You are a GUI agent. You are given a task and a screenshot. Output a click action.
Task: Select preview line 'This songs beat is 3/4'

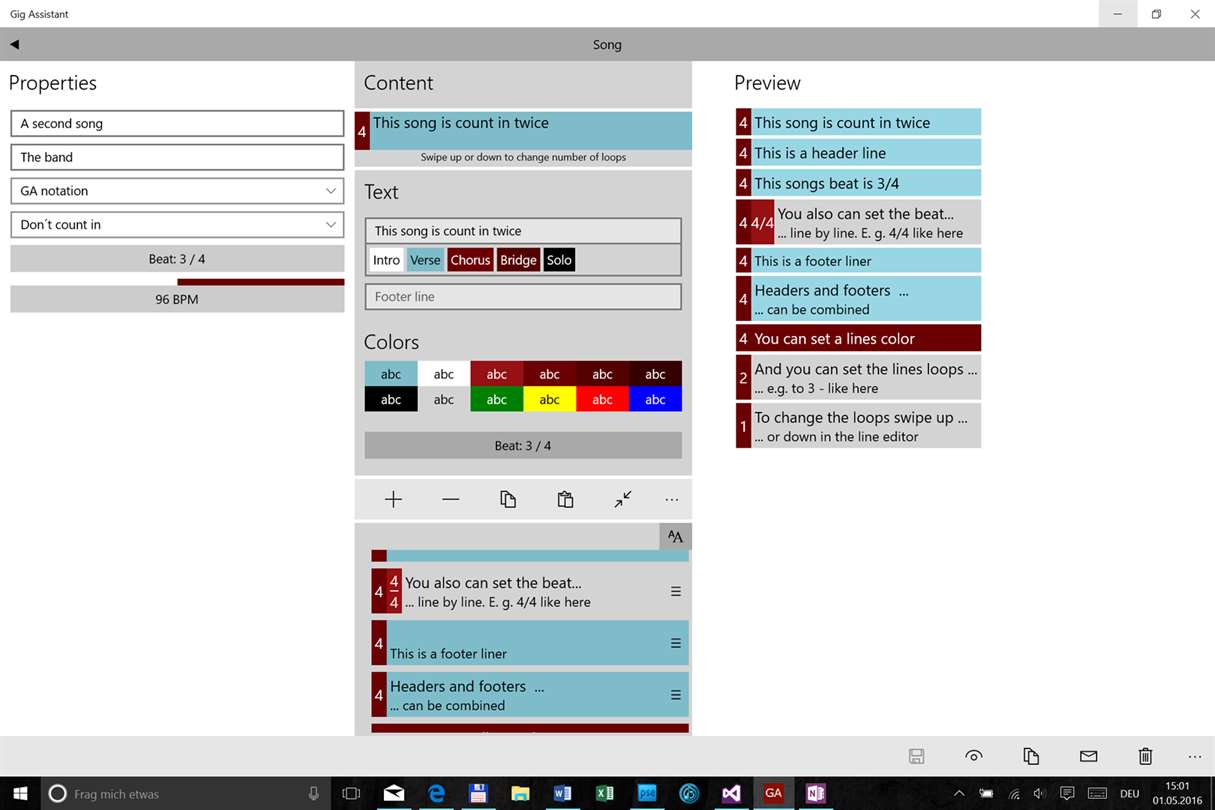[x=858, y=183]
